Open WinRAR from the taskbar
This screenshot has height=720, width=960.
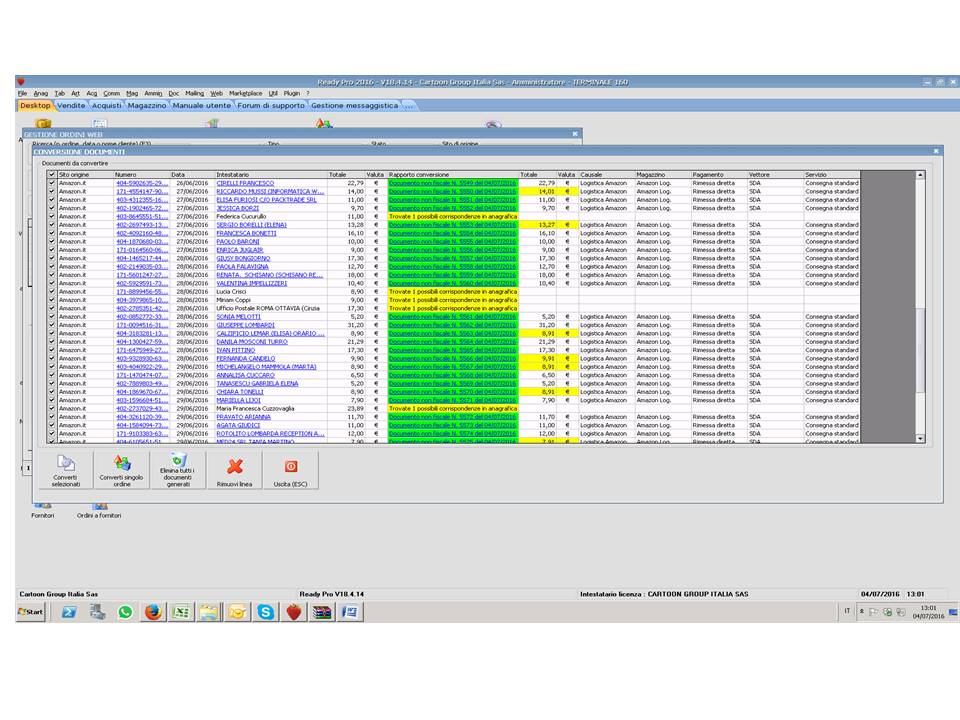[322, 612]
